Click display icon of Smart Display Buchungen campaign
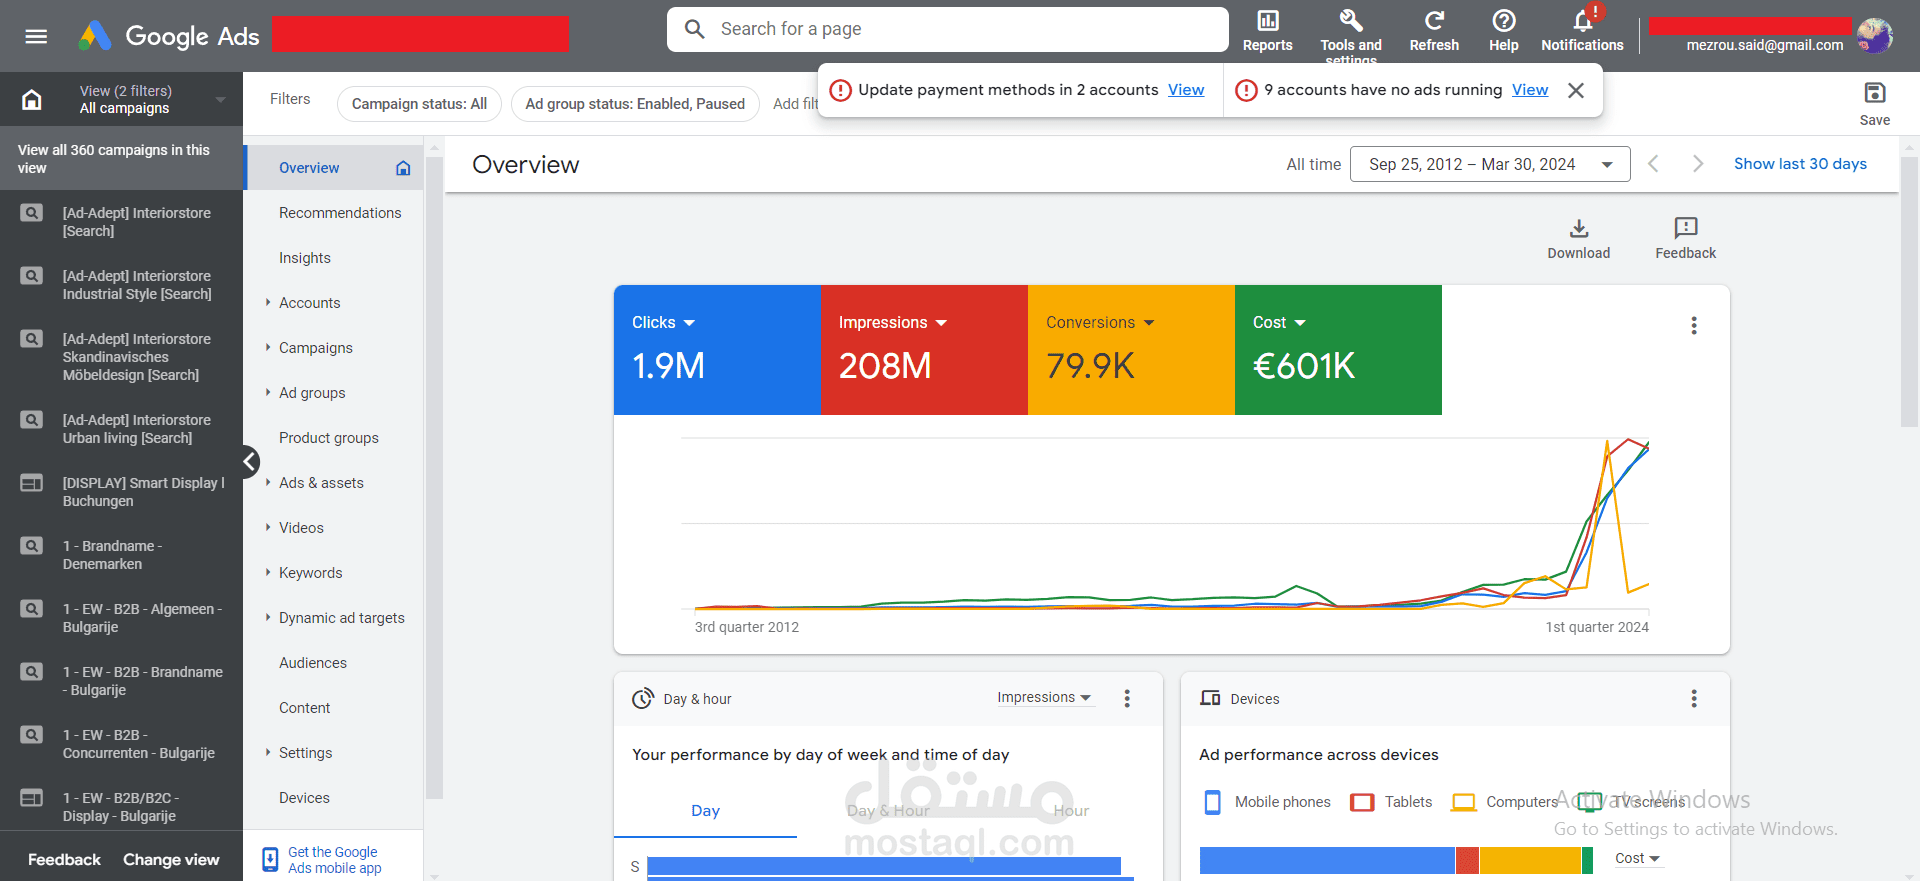 [x=32, y=483]
